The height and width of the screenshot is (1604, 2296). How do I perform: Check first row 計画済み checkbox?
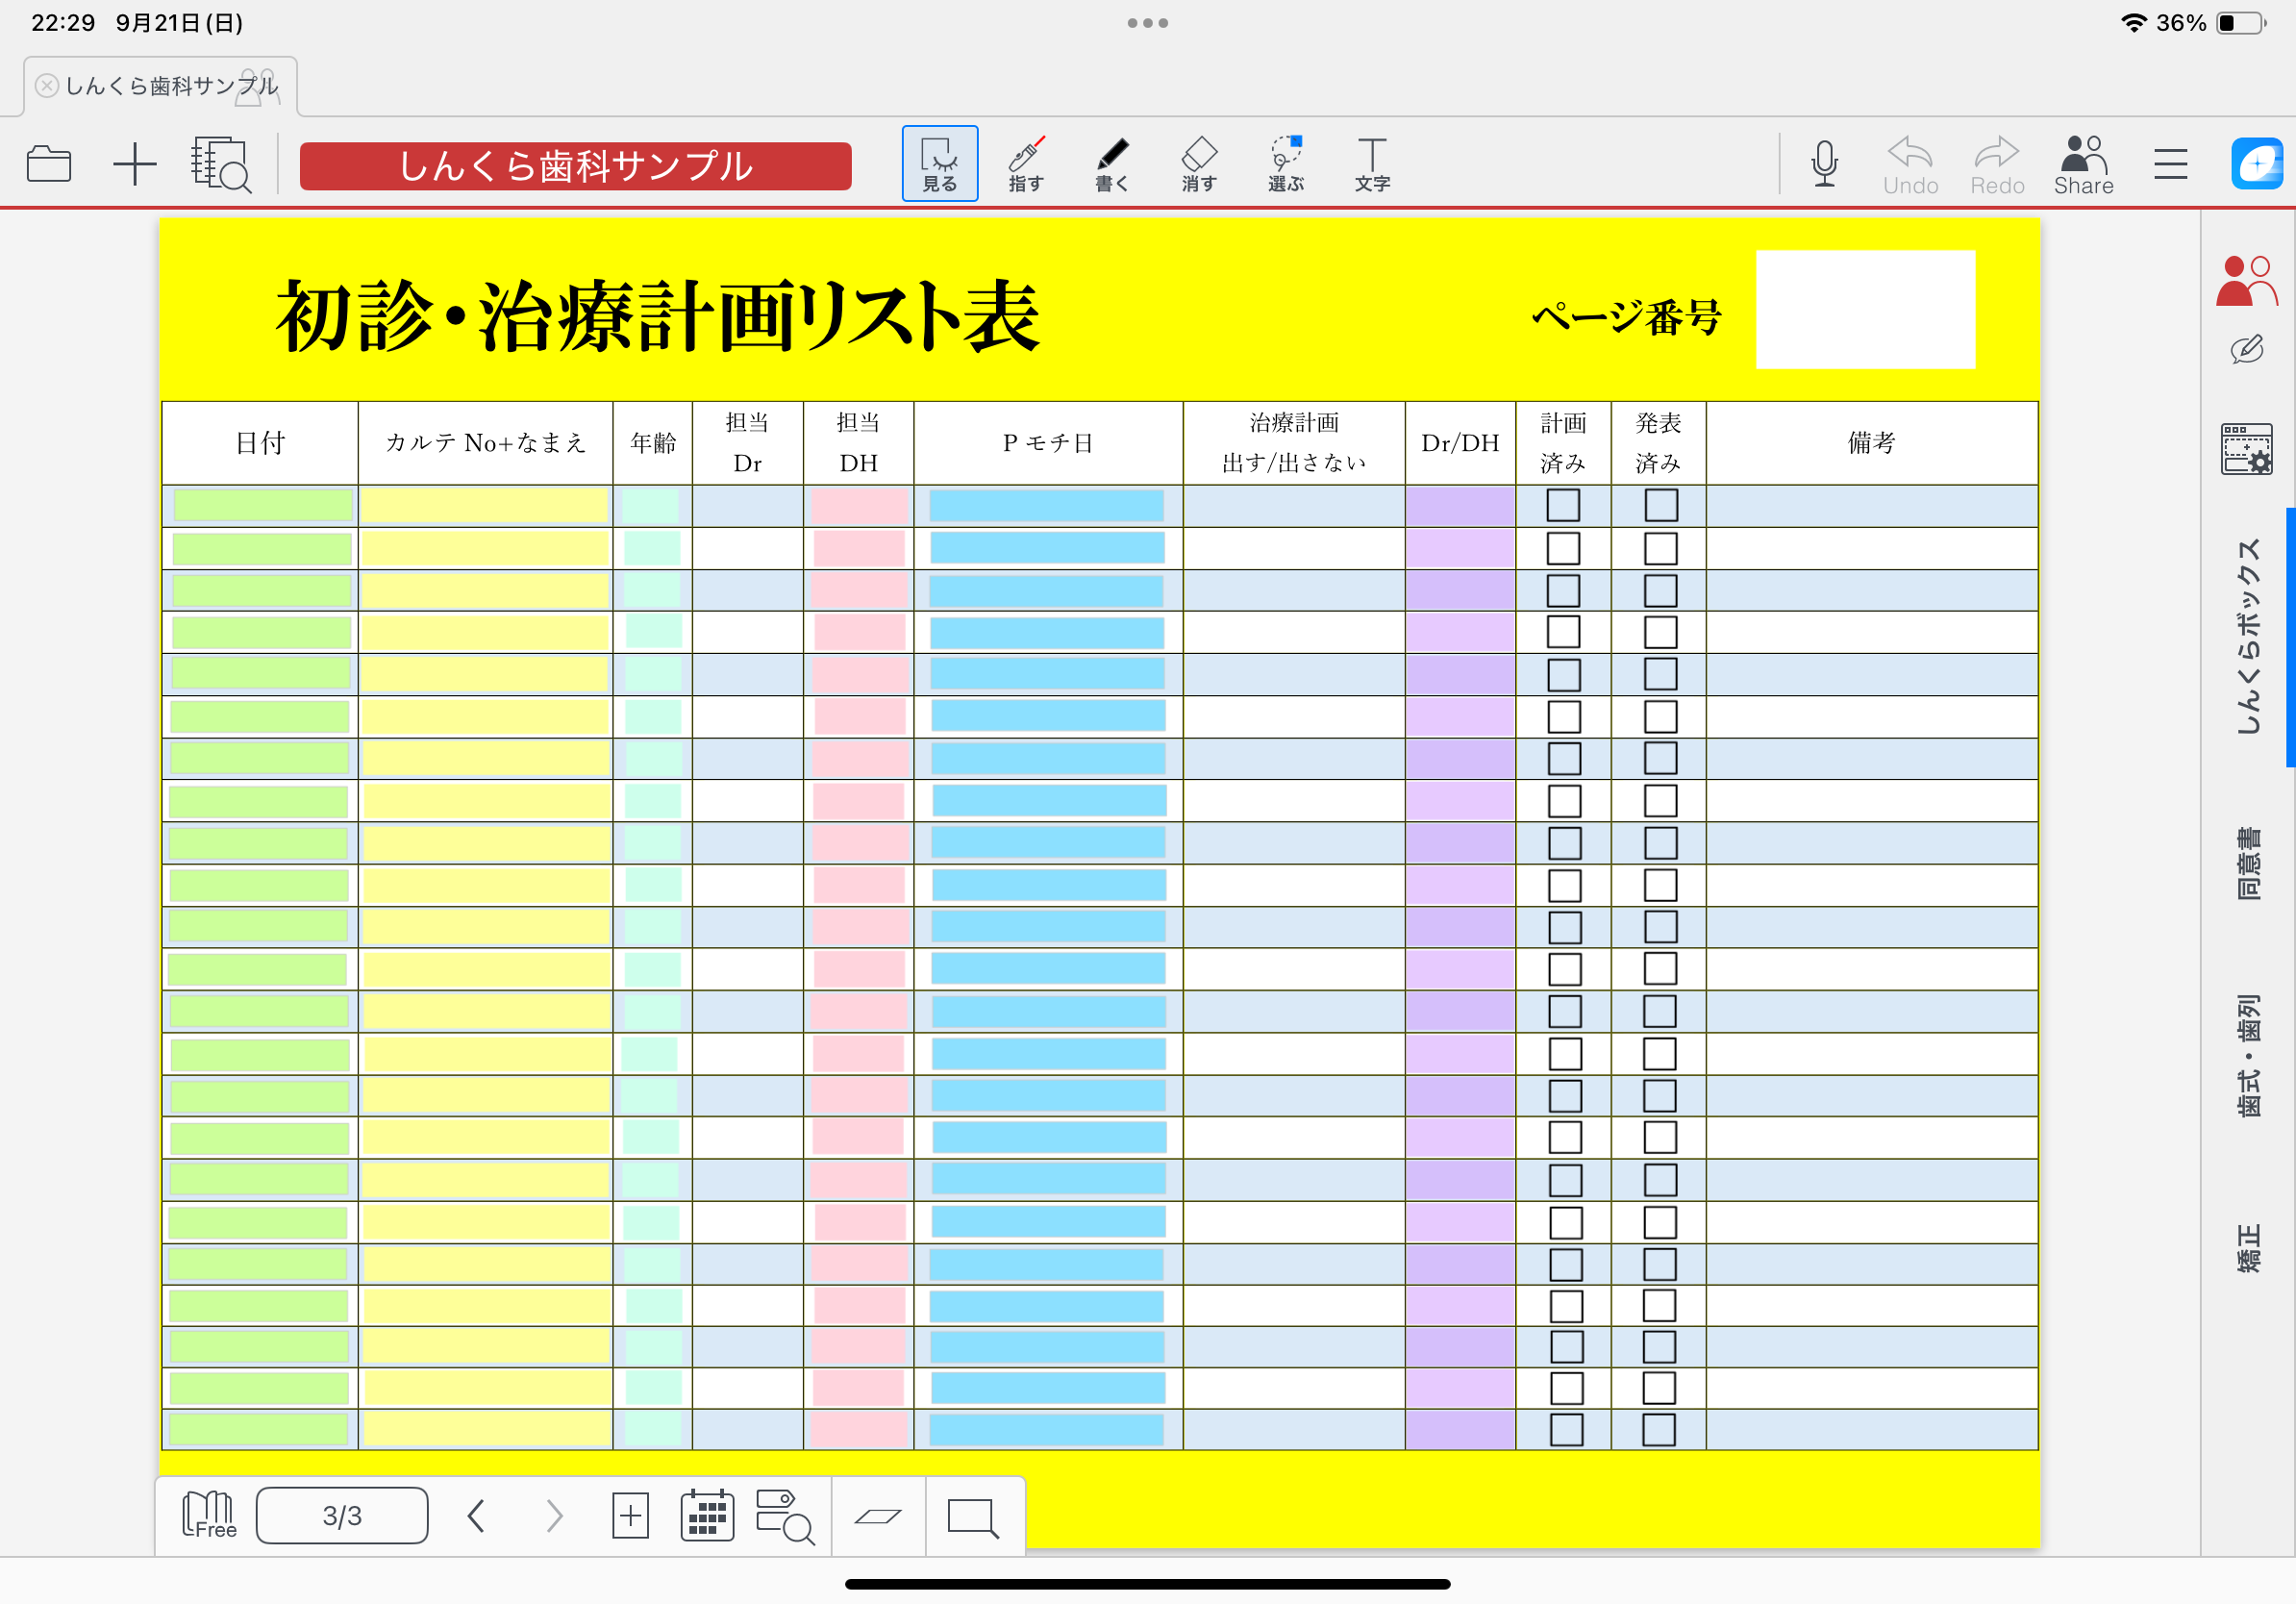(1563, 506)
